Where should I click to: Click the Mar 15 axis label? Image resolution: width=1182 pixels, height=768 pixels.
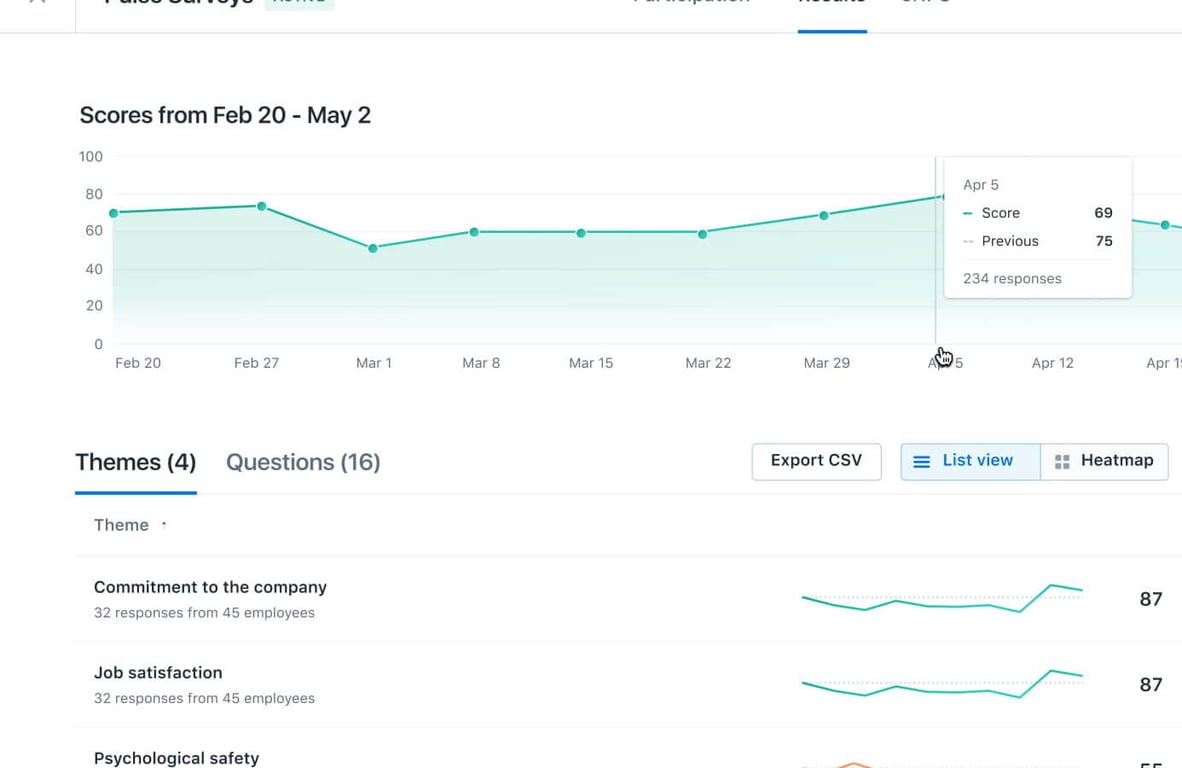pos(591,363)
